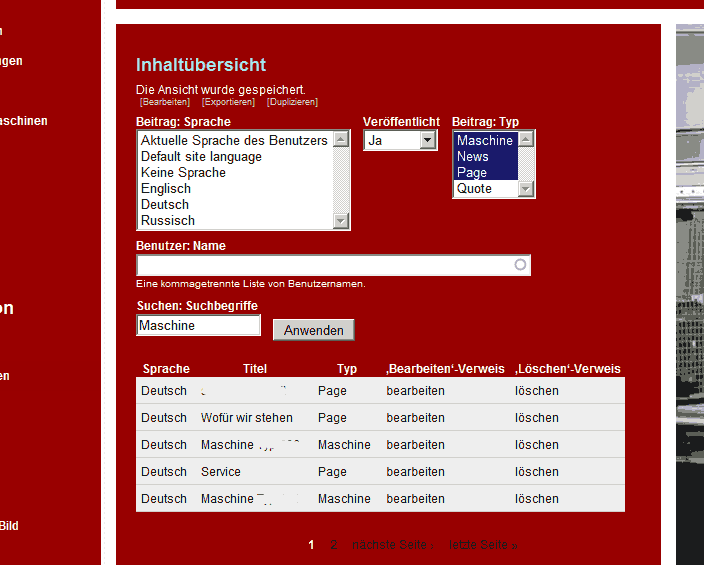Click scroll-up arrow in Sprache listbox
The image size is (704, 565).
341,140
